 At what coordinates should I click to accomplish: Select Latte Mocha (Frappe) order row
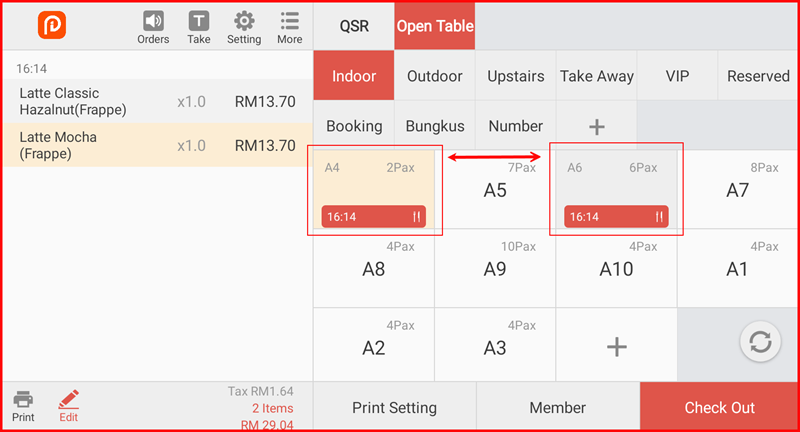(x=158, y=145)
